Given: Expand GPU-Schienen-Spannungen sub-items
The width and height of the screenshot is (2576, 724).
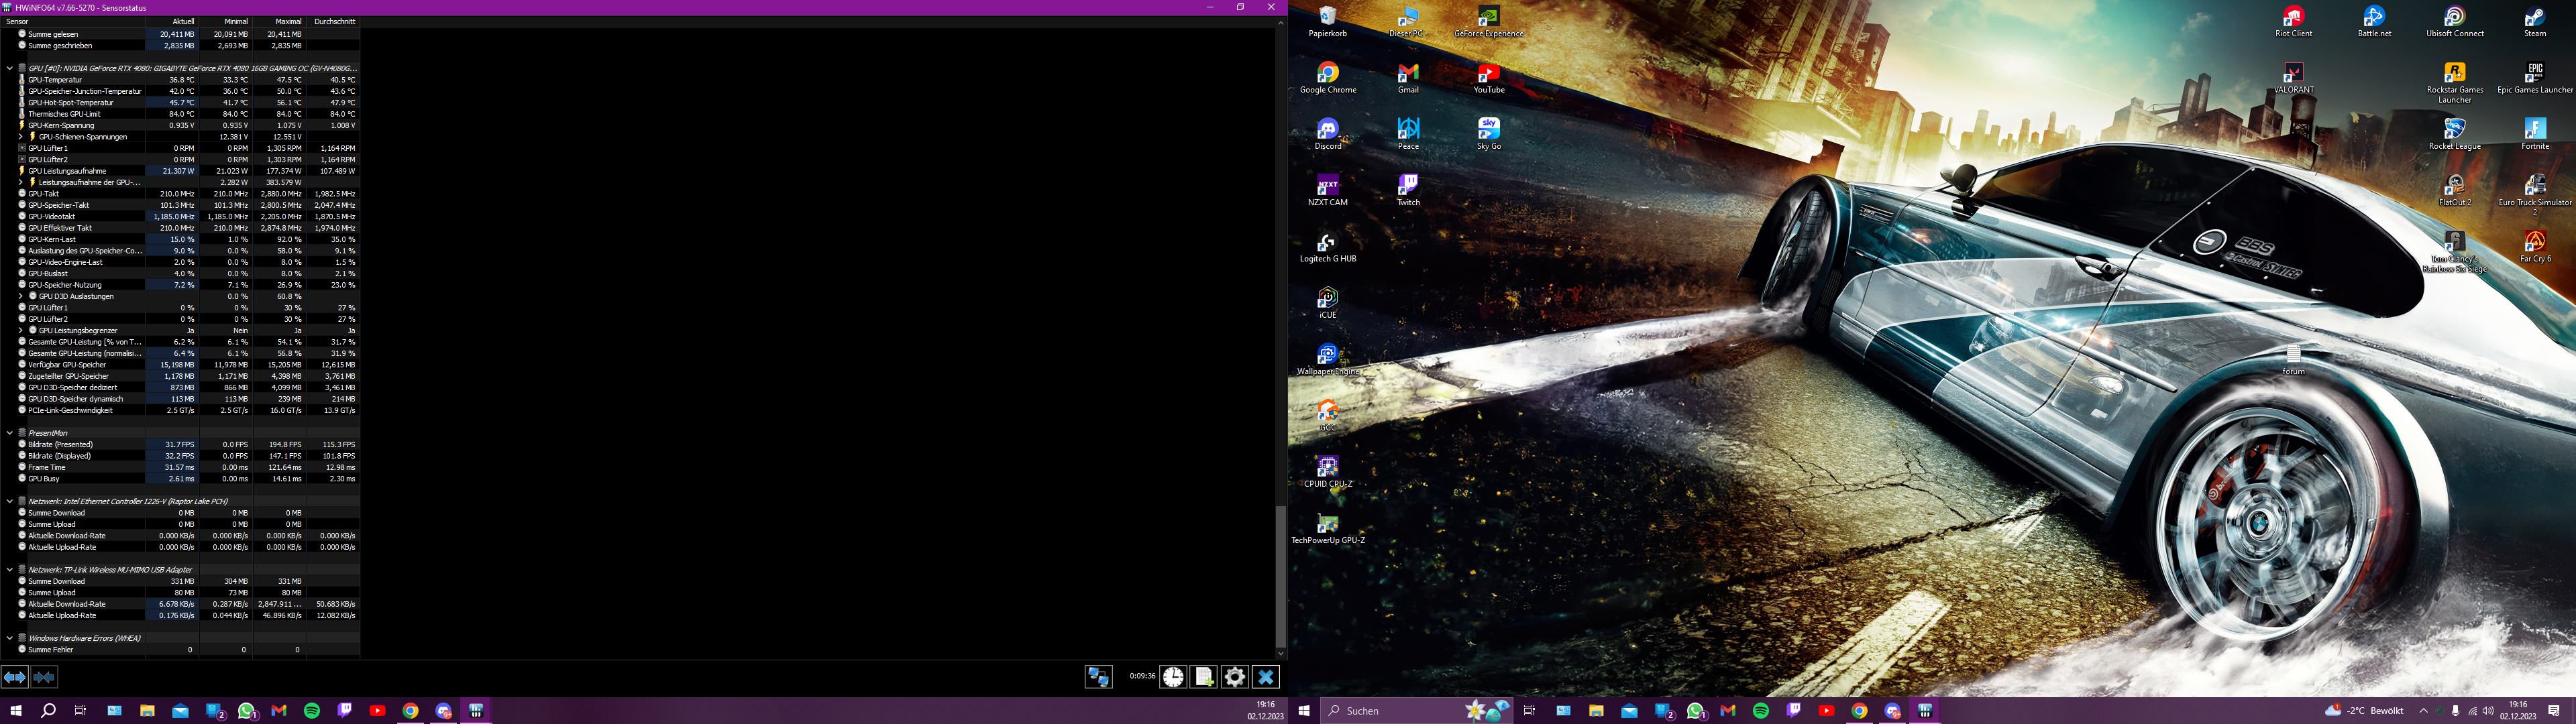Looking at the screenshot, I should (x=20, y=137).
